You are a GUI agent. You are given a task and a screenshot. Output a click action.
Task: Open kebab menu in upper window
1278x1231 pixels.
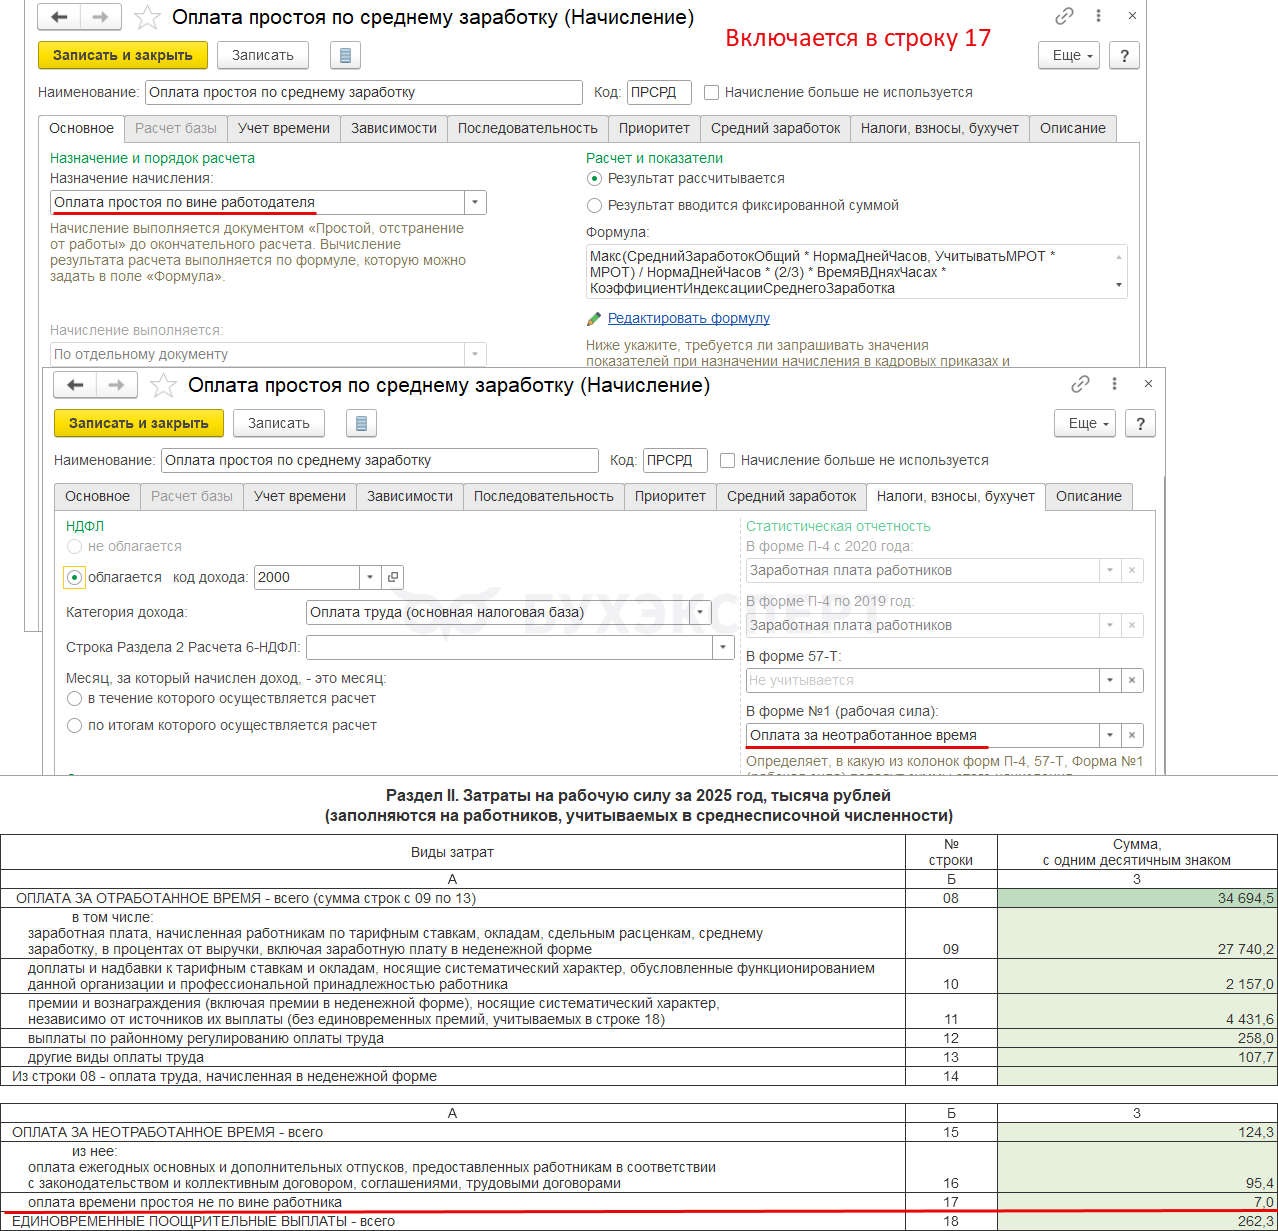(1098, 16)
